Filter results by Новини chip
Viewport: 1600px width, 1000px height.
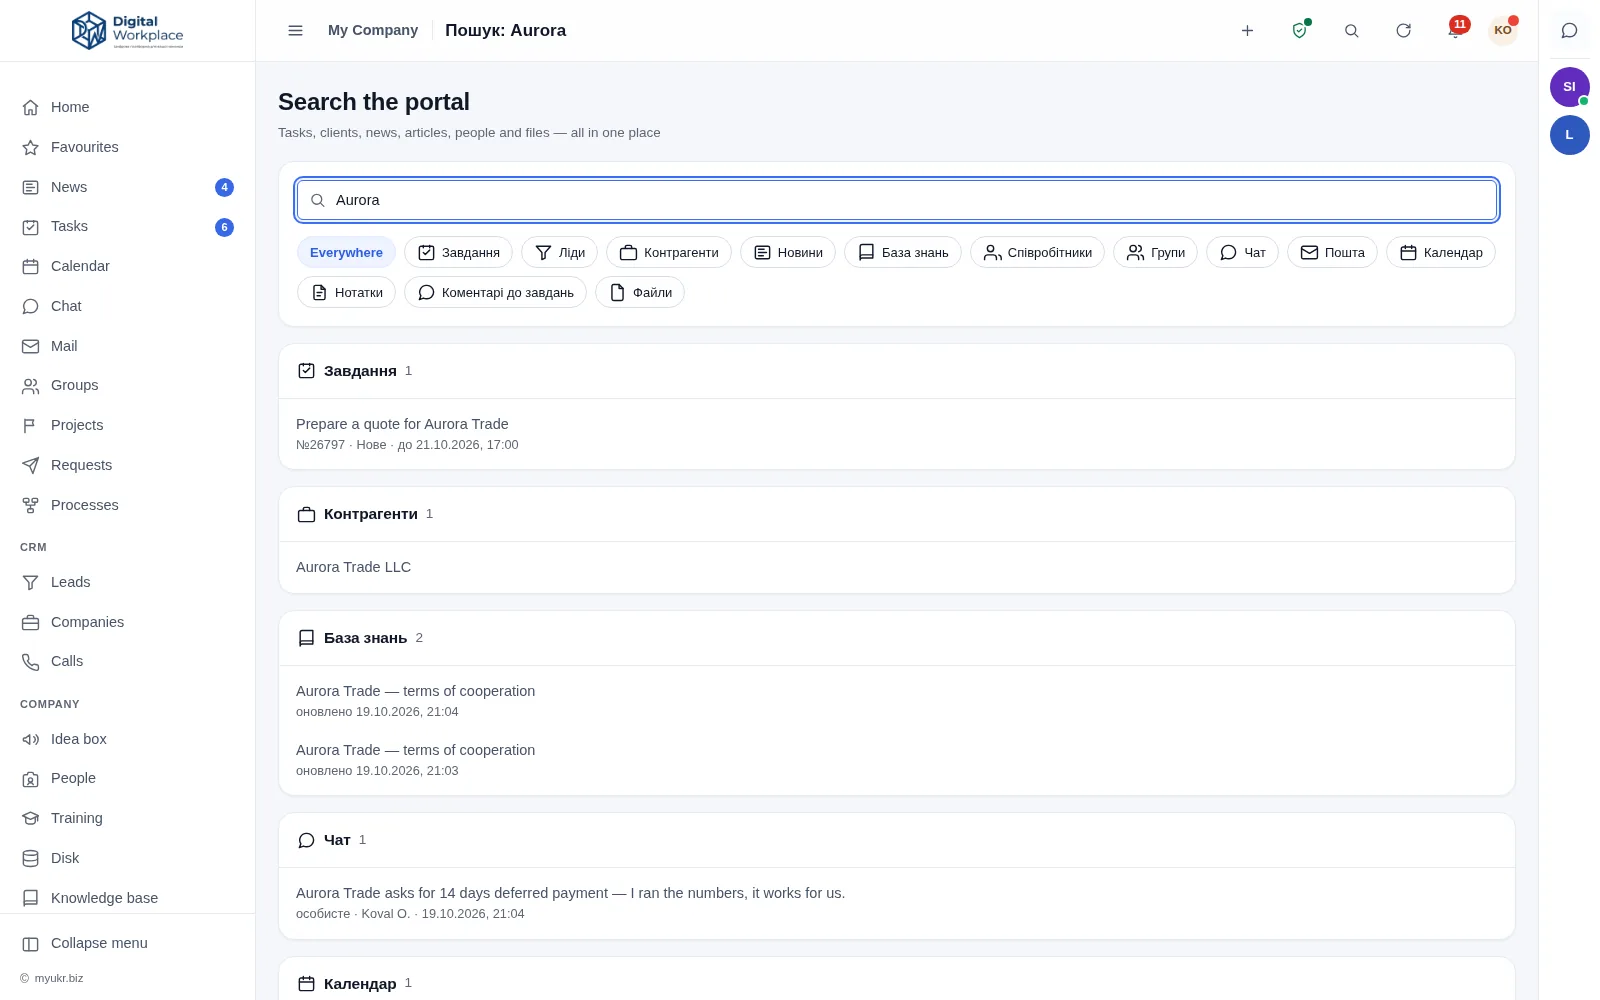[788, 253]
